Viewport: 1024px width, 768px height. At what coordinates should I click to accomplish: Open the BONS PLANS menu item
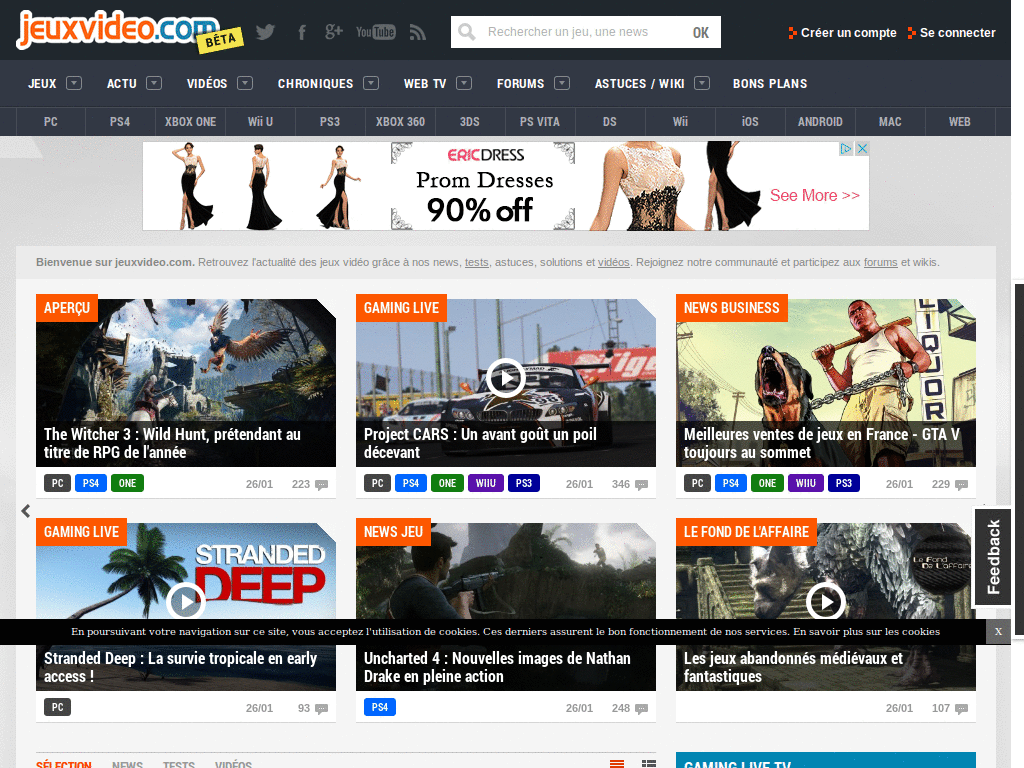[770, 84]
